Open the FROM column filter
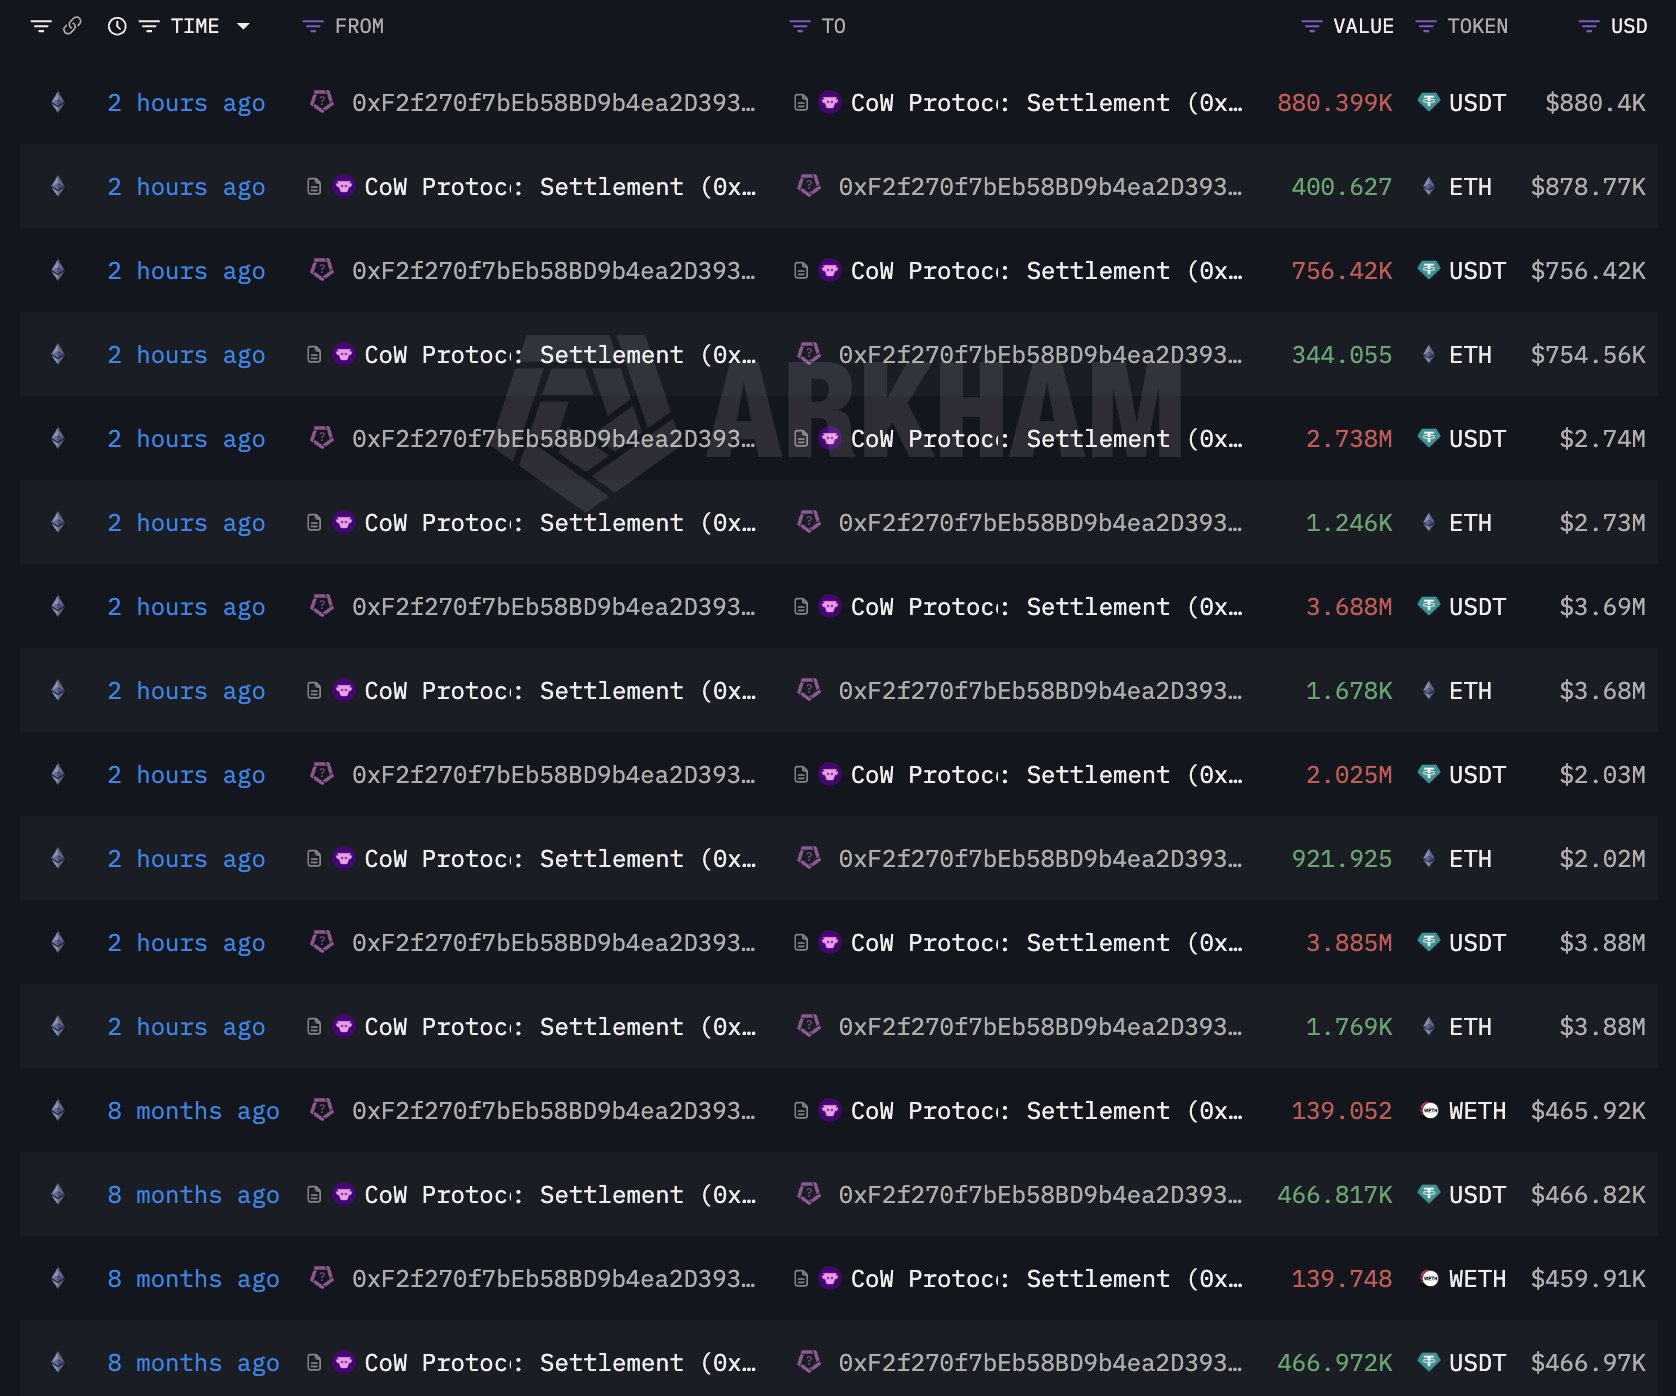This screenshot has height=1396, width=1676. pos(313,26)
